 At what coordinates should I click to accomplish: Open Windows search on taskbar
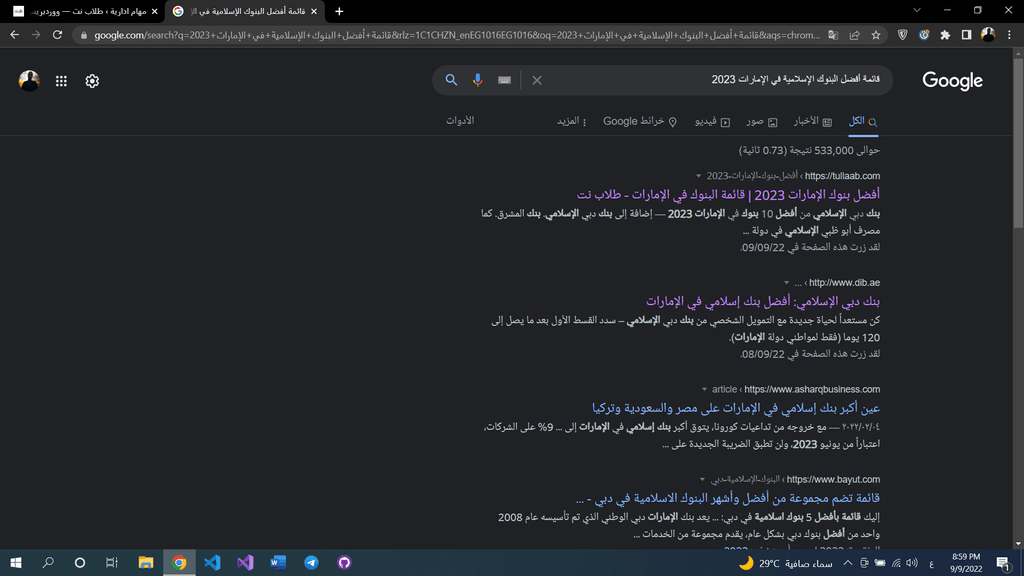pyautogui.click(x=48, y=562)
